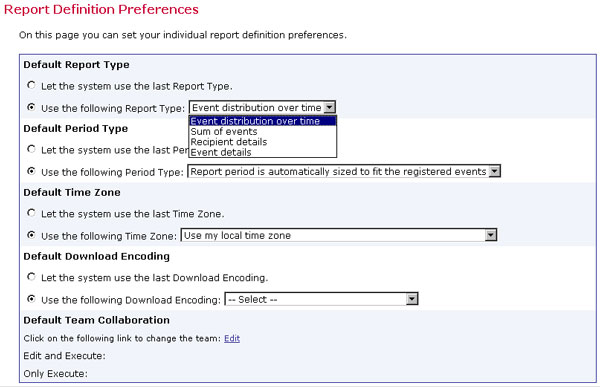Click the Edit link for team collaboration
The image size is (600, 387).
click(232, 338)
